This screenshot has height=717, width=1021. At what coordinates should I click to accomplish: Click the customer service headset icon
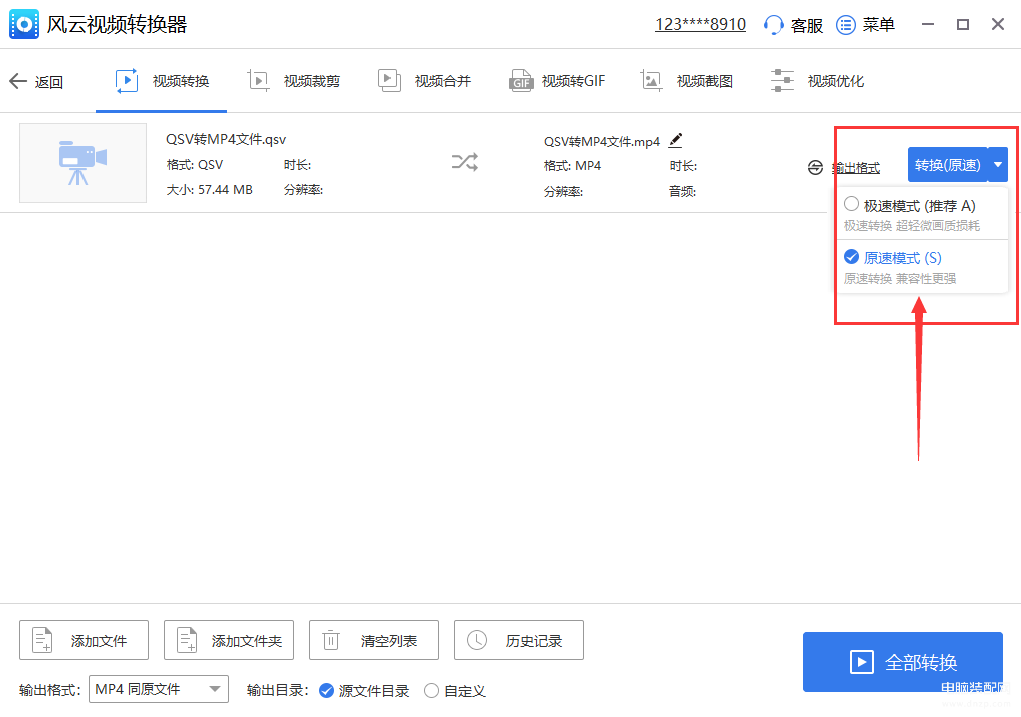[x=773, y=25]
